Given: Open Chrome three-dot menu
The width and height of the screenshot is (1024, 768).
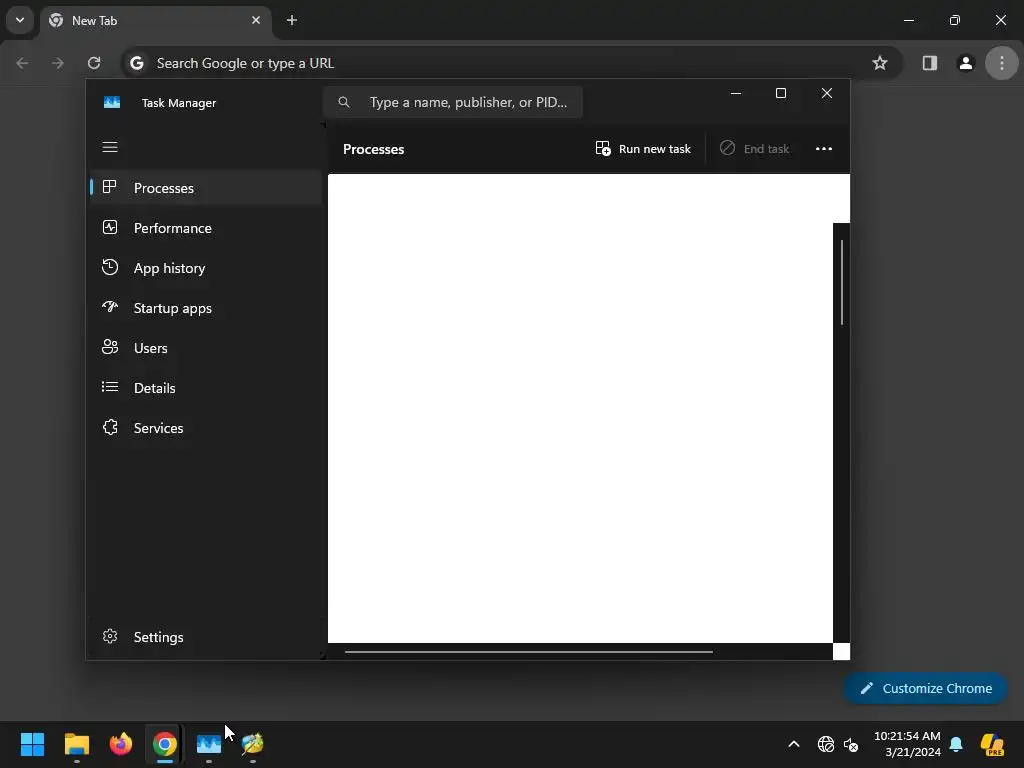Looking at the screenshot, I should 1002,63.
